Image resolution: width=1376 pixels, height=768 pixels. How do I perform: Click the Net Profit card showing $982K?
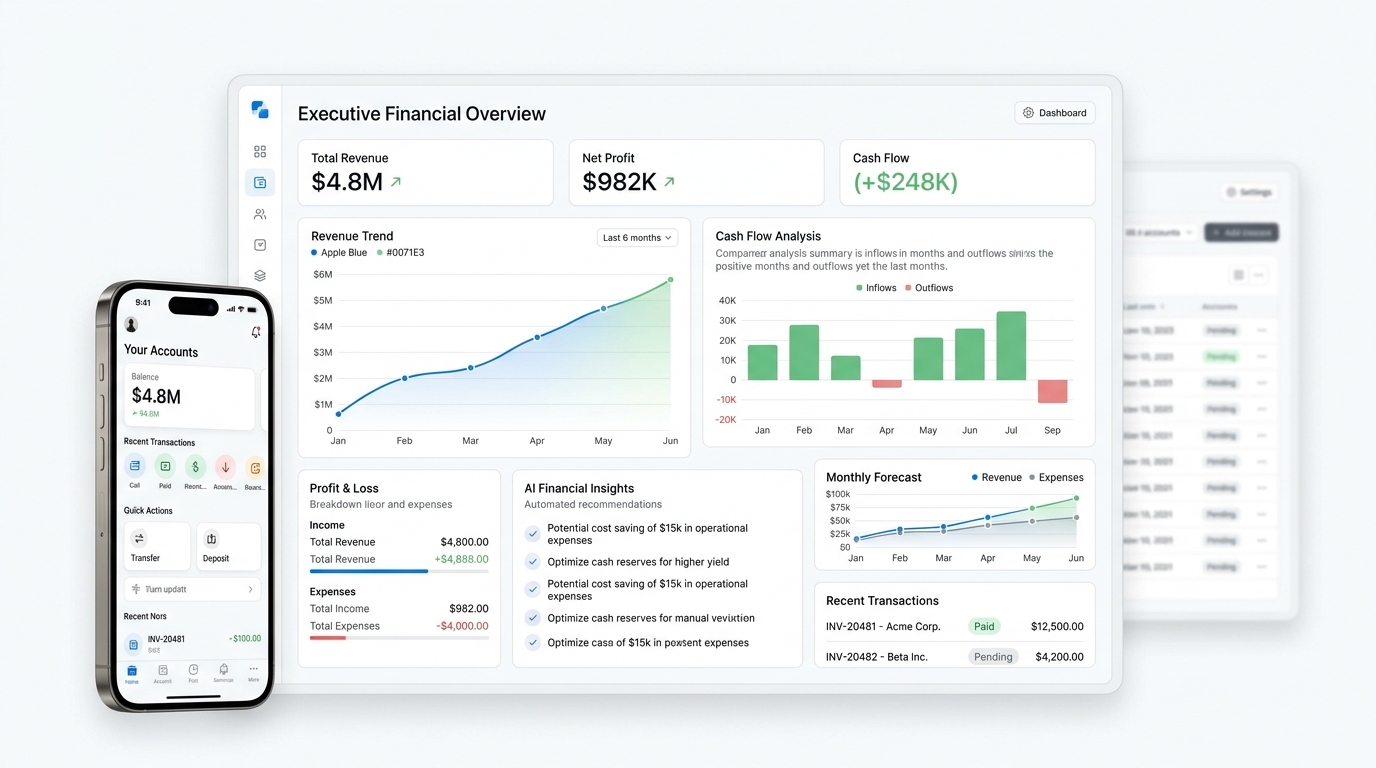697,172
